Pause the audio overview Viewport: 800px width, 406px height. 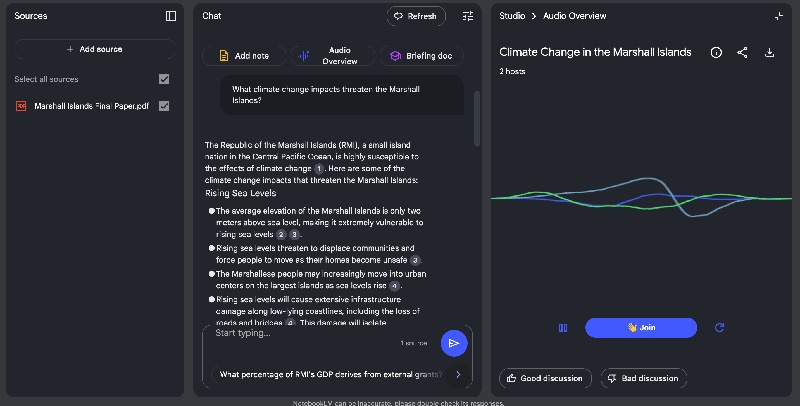(563, 327)
